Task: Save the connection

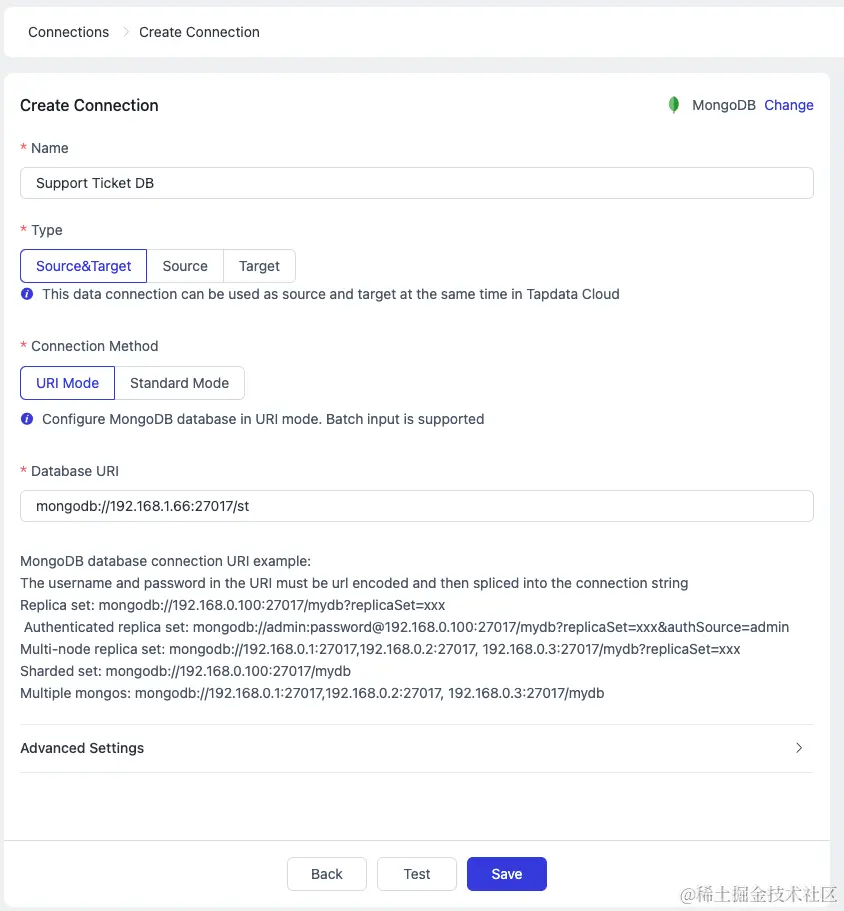Action: [507, 874]
